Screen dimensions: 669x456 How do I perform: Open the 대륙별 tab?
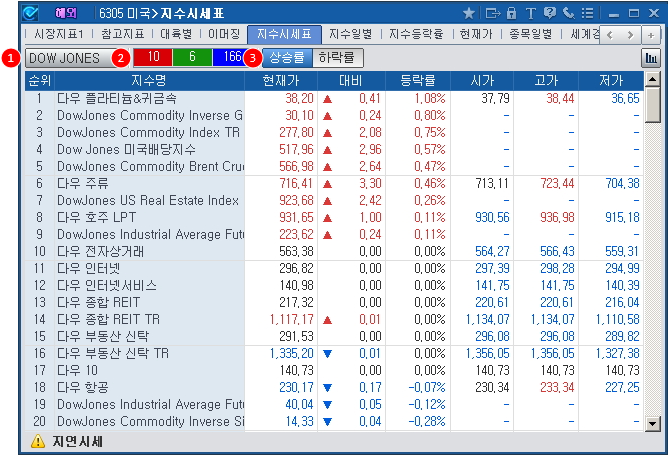[x=176, y=34]
